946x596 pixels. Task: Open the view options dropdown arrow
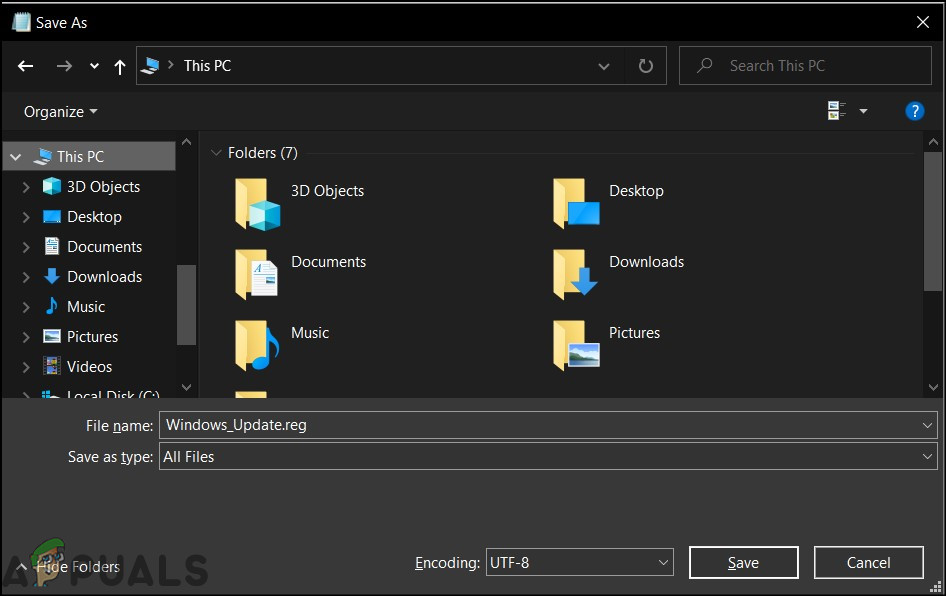(x=863, y=111)
